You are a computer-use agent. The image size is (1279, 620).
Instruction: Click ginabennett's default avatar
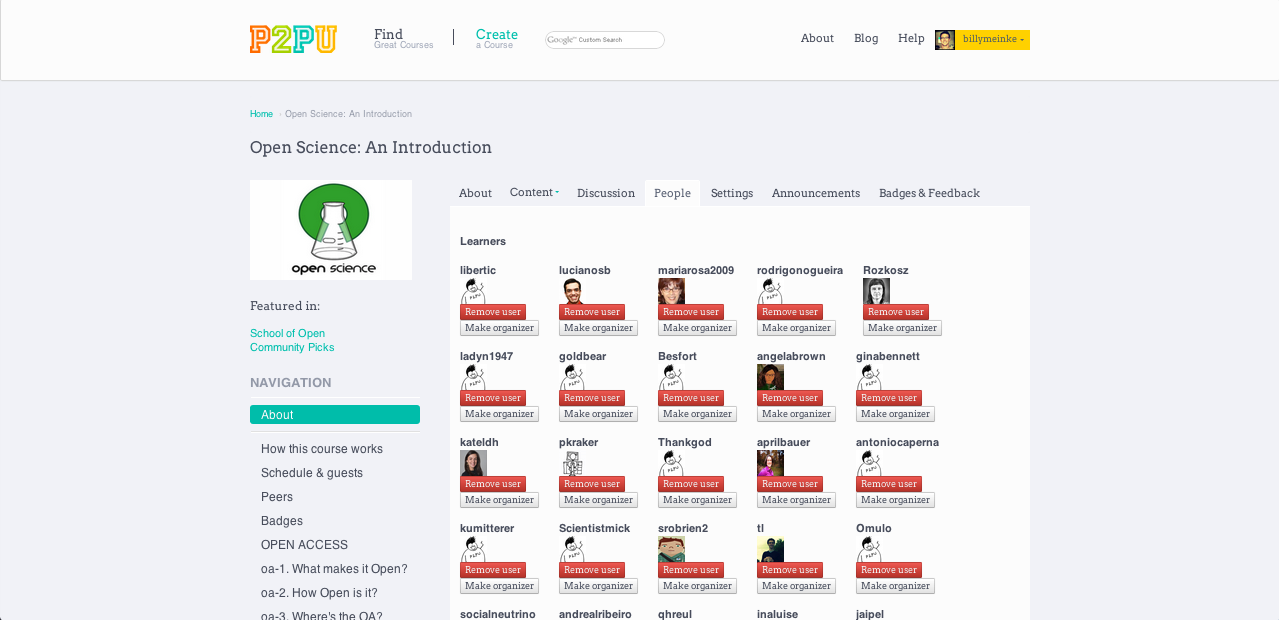[x=869, y=377]
